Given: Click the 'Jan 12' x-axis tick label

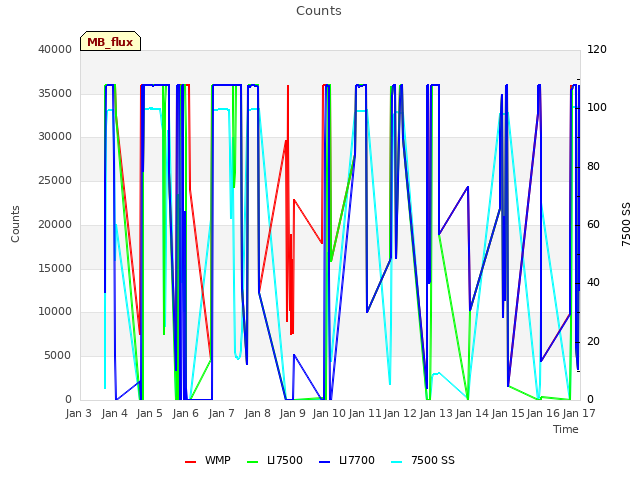Looking at the screenshot, I should [400, 413].
